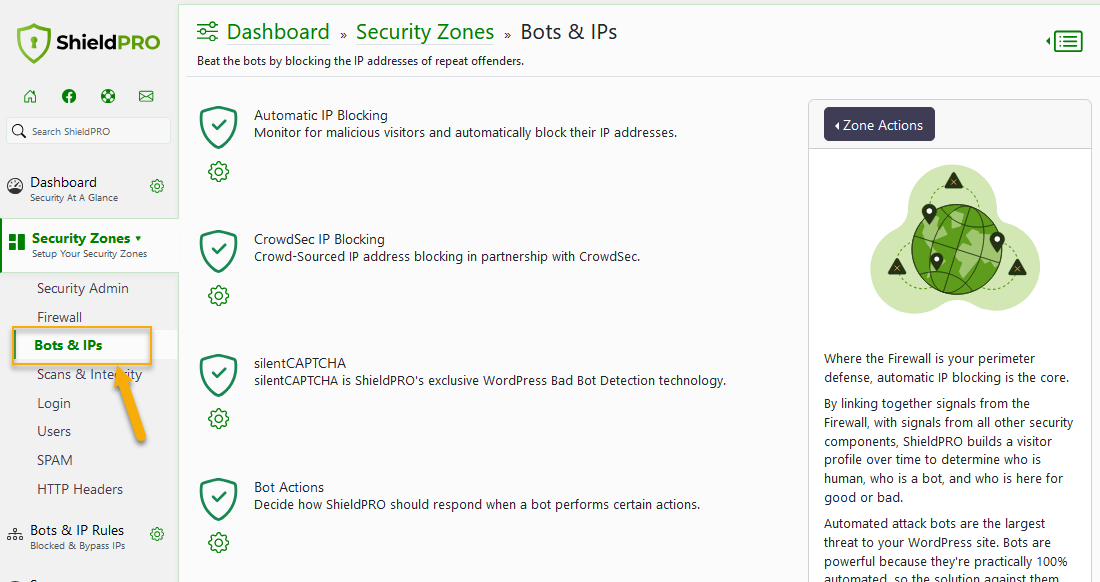Click the email envelope icon in sidebar

(x=146, y=96)
